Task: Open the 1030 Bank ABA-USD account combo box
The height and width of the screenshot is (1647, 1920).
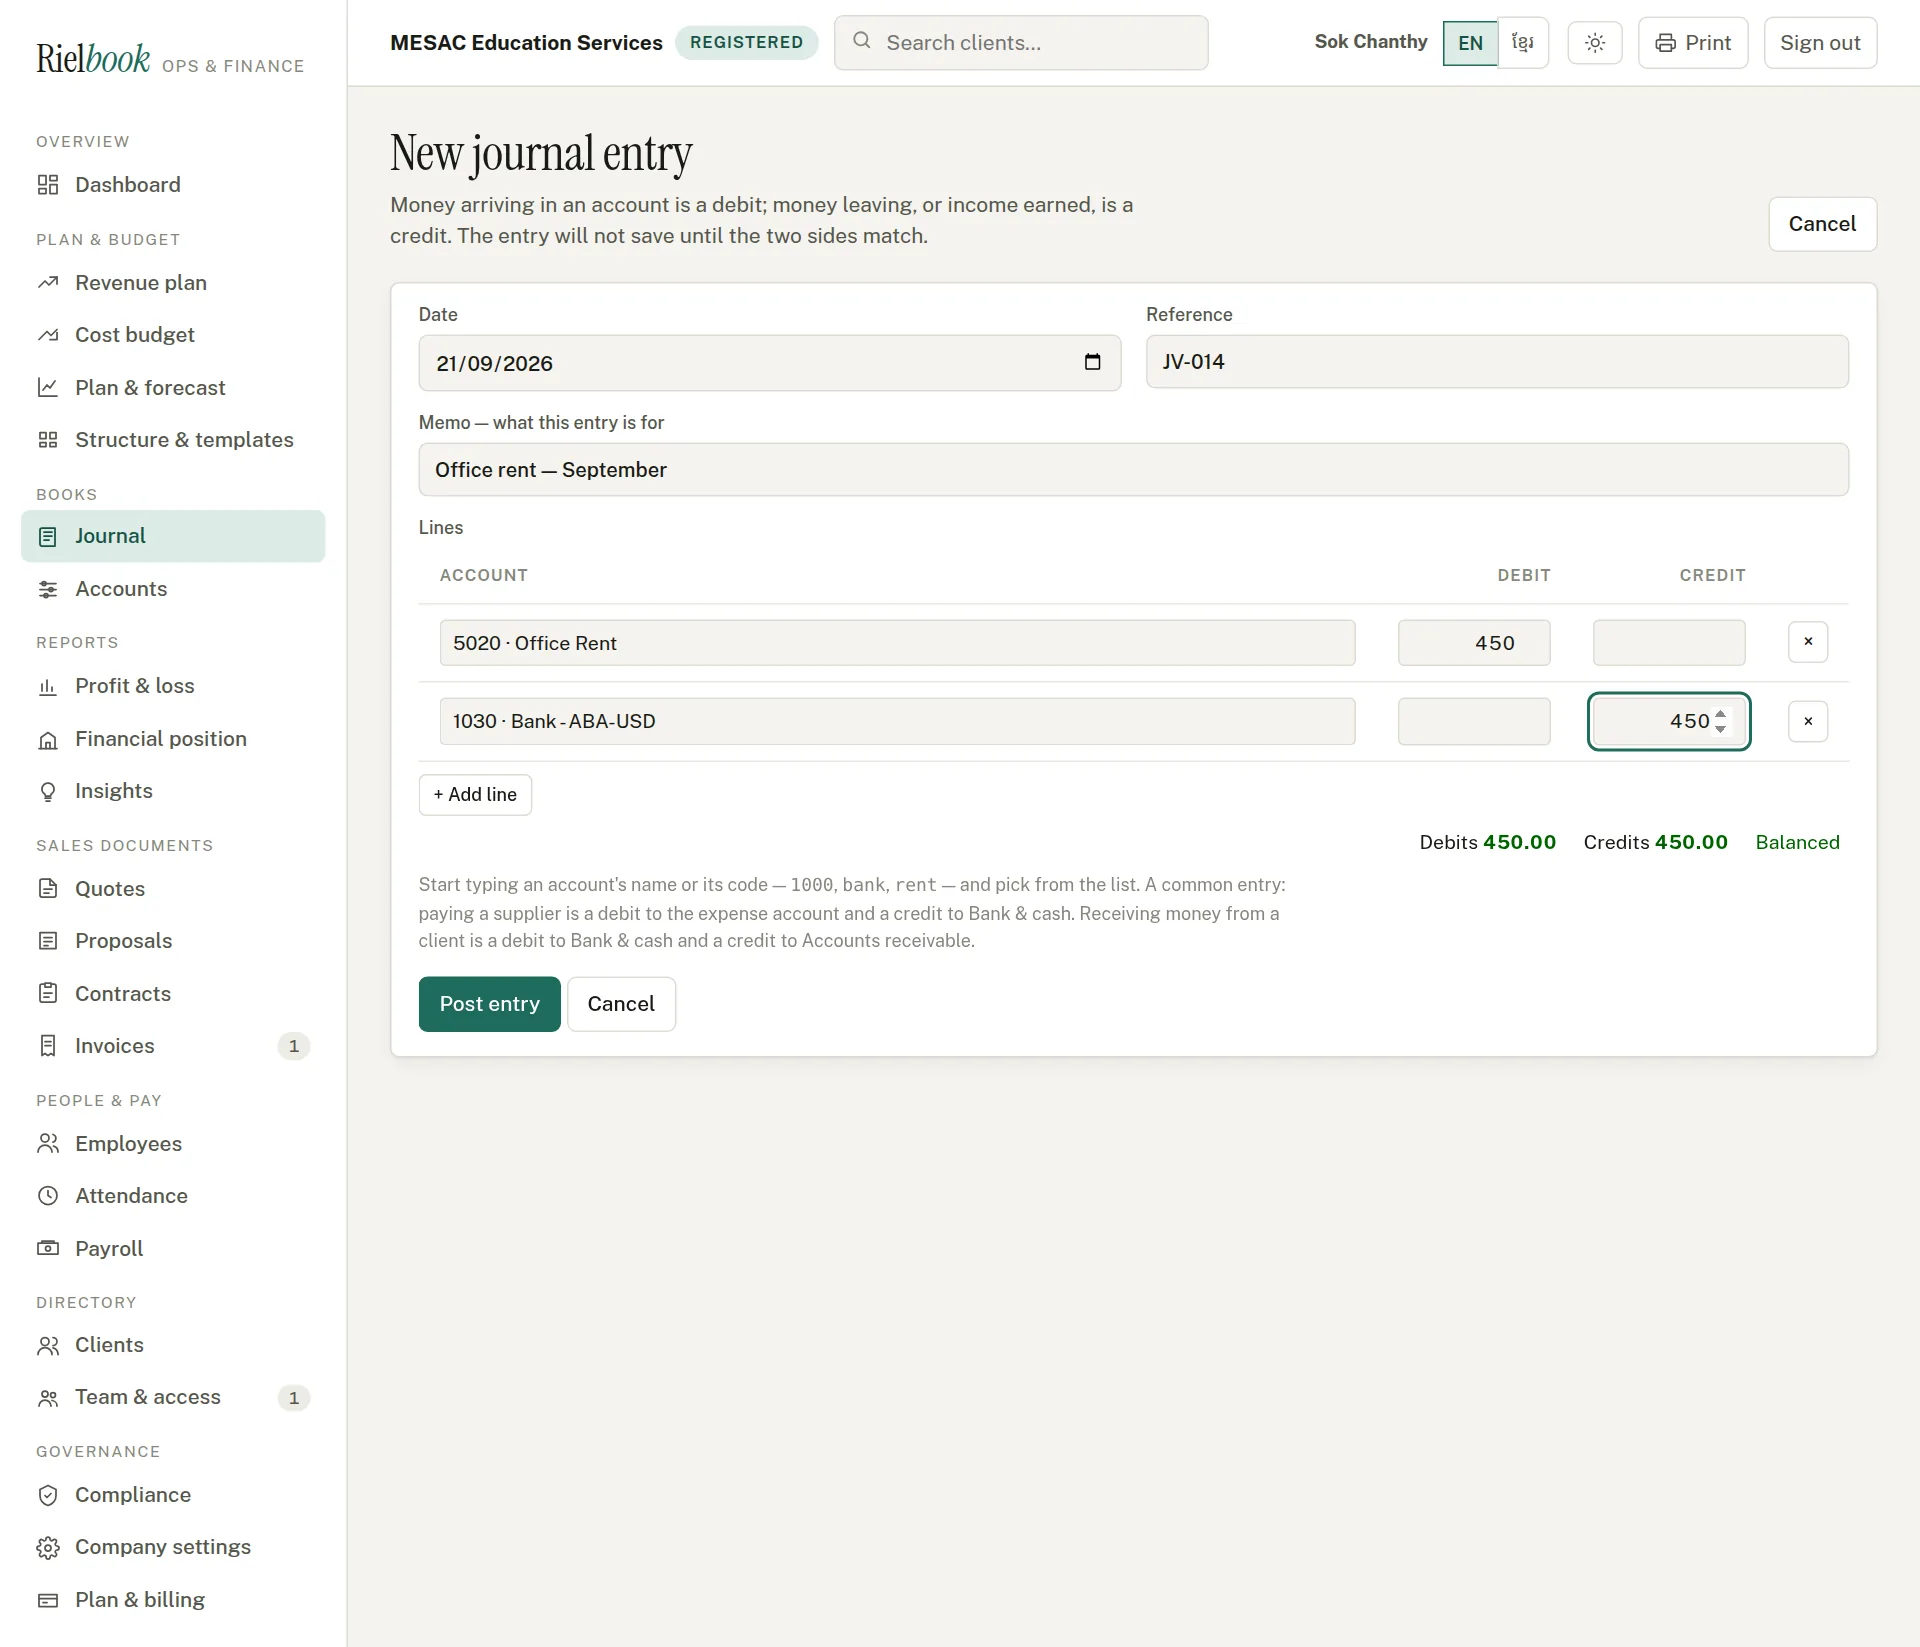Action: click(x=897, y=721)
